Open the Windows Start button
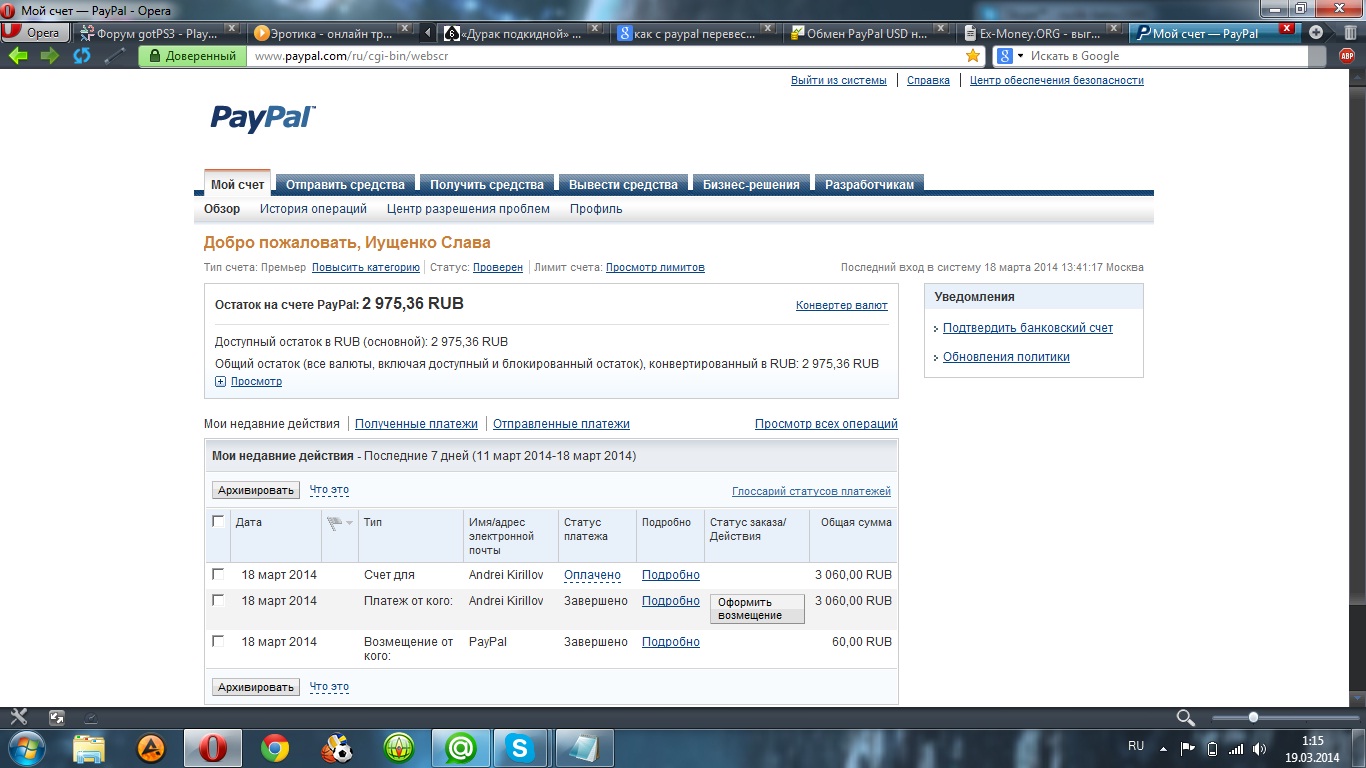 tap(26, 748)
